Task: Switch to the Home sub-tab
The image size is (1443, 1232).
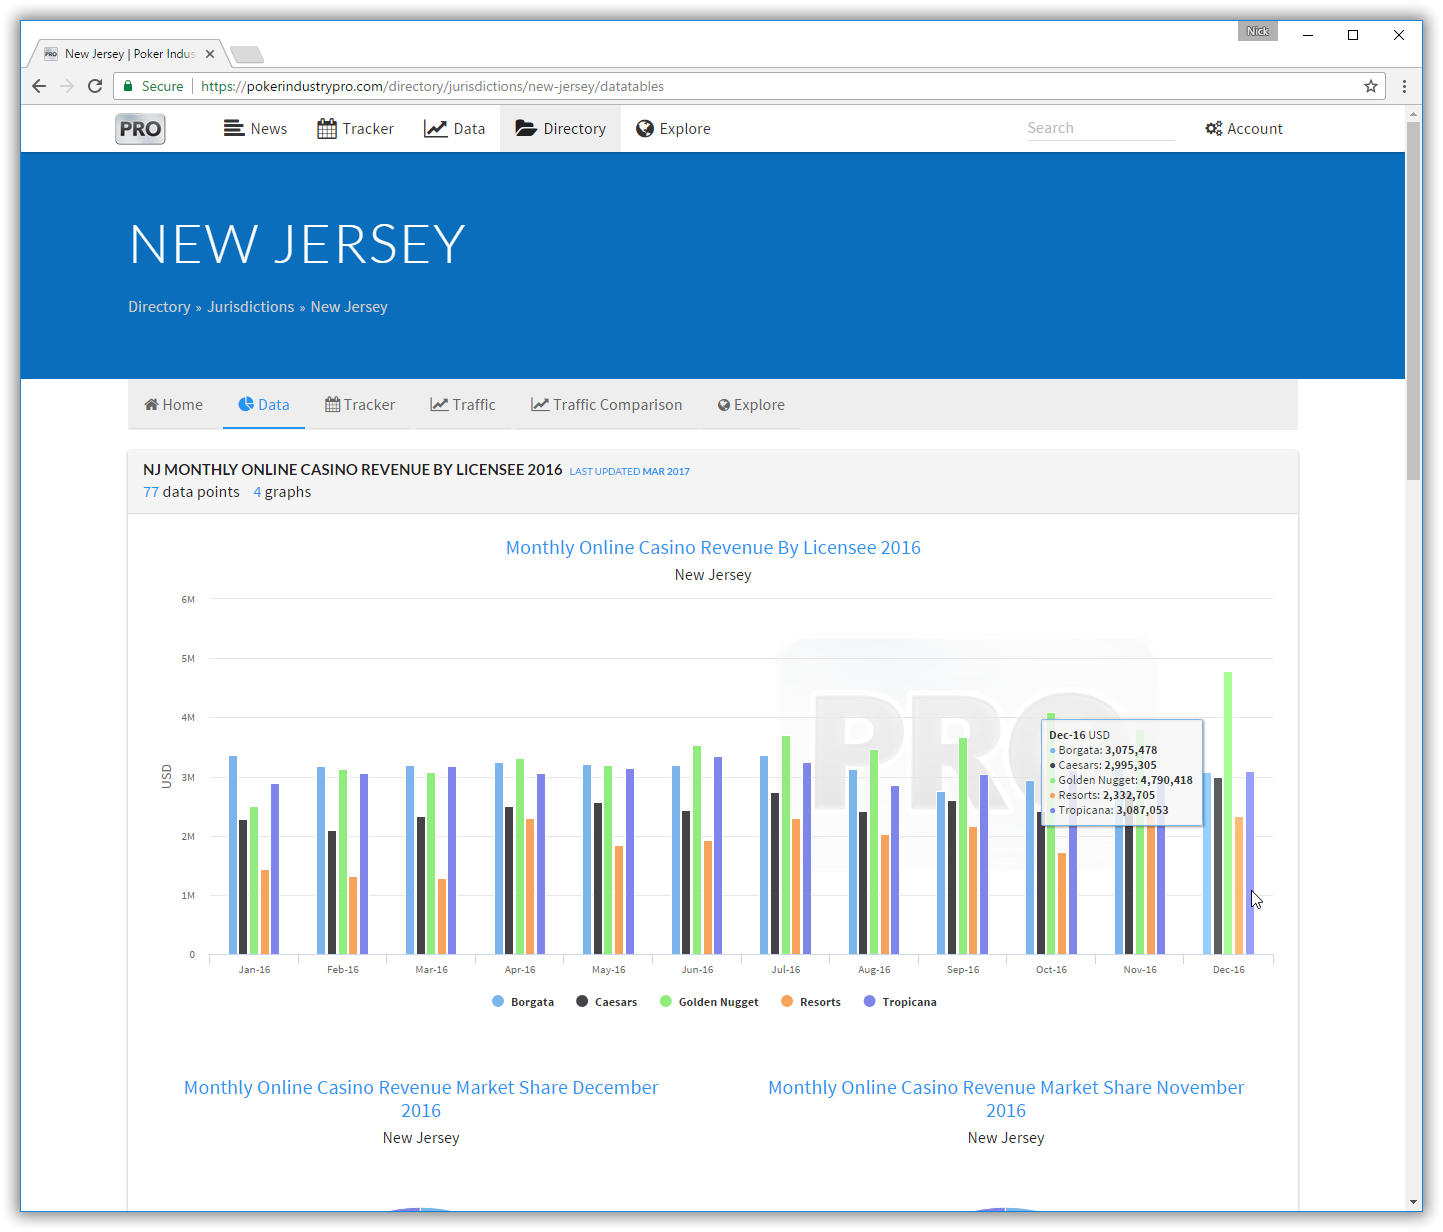Action: pos(173,405)
